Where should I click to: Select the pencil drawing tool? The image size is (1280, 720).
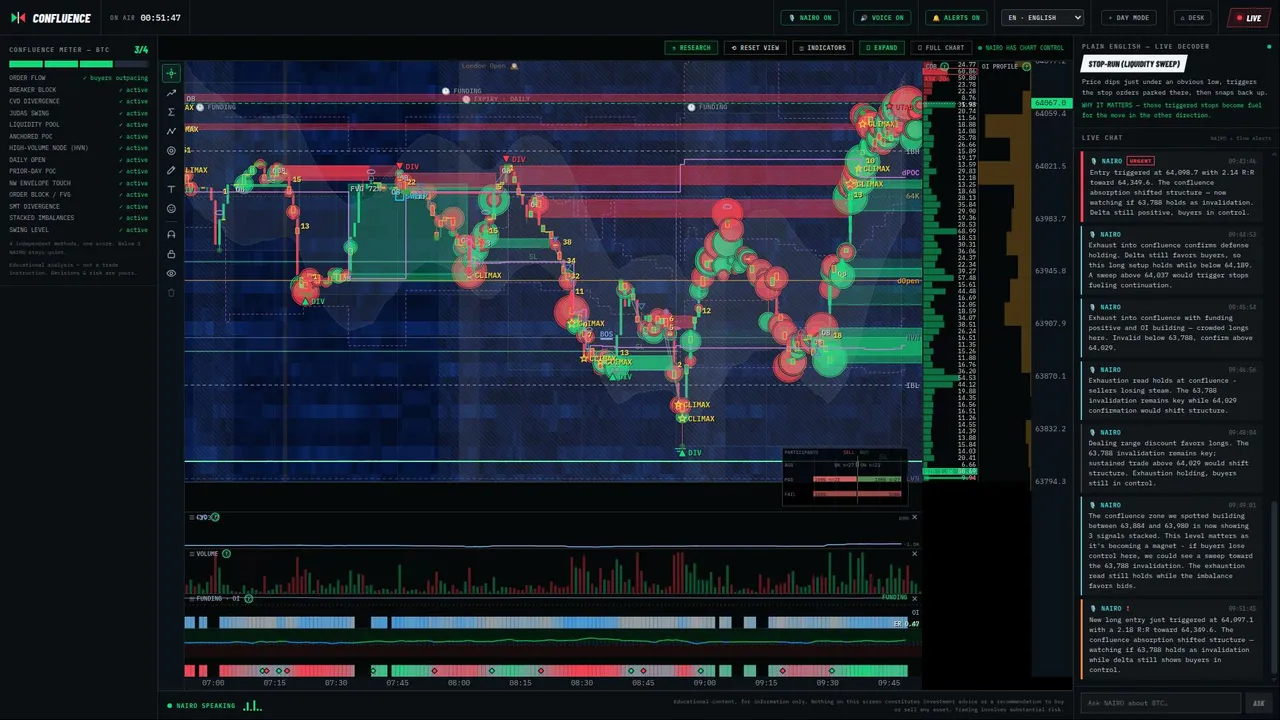[x=171, y=170]
